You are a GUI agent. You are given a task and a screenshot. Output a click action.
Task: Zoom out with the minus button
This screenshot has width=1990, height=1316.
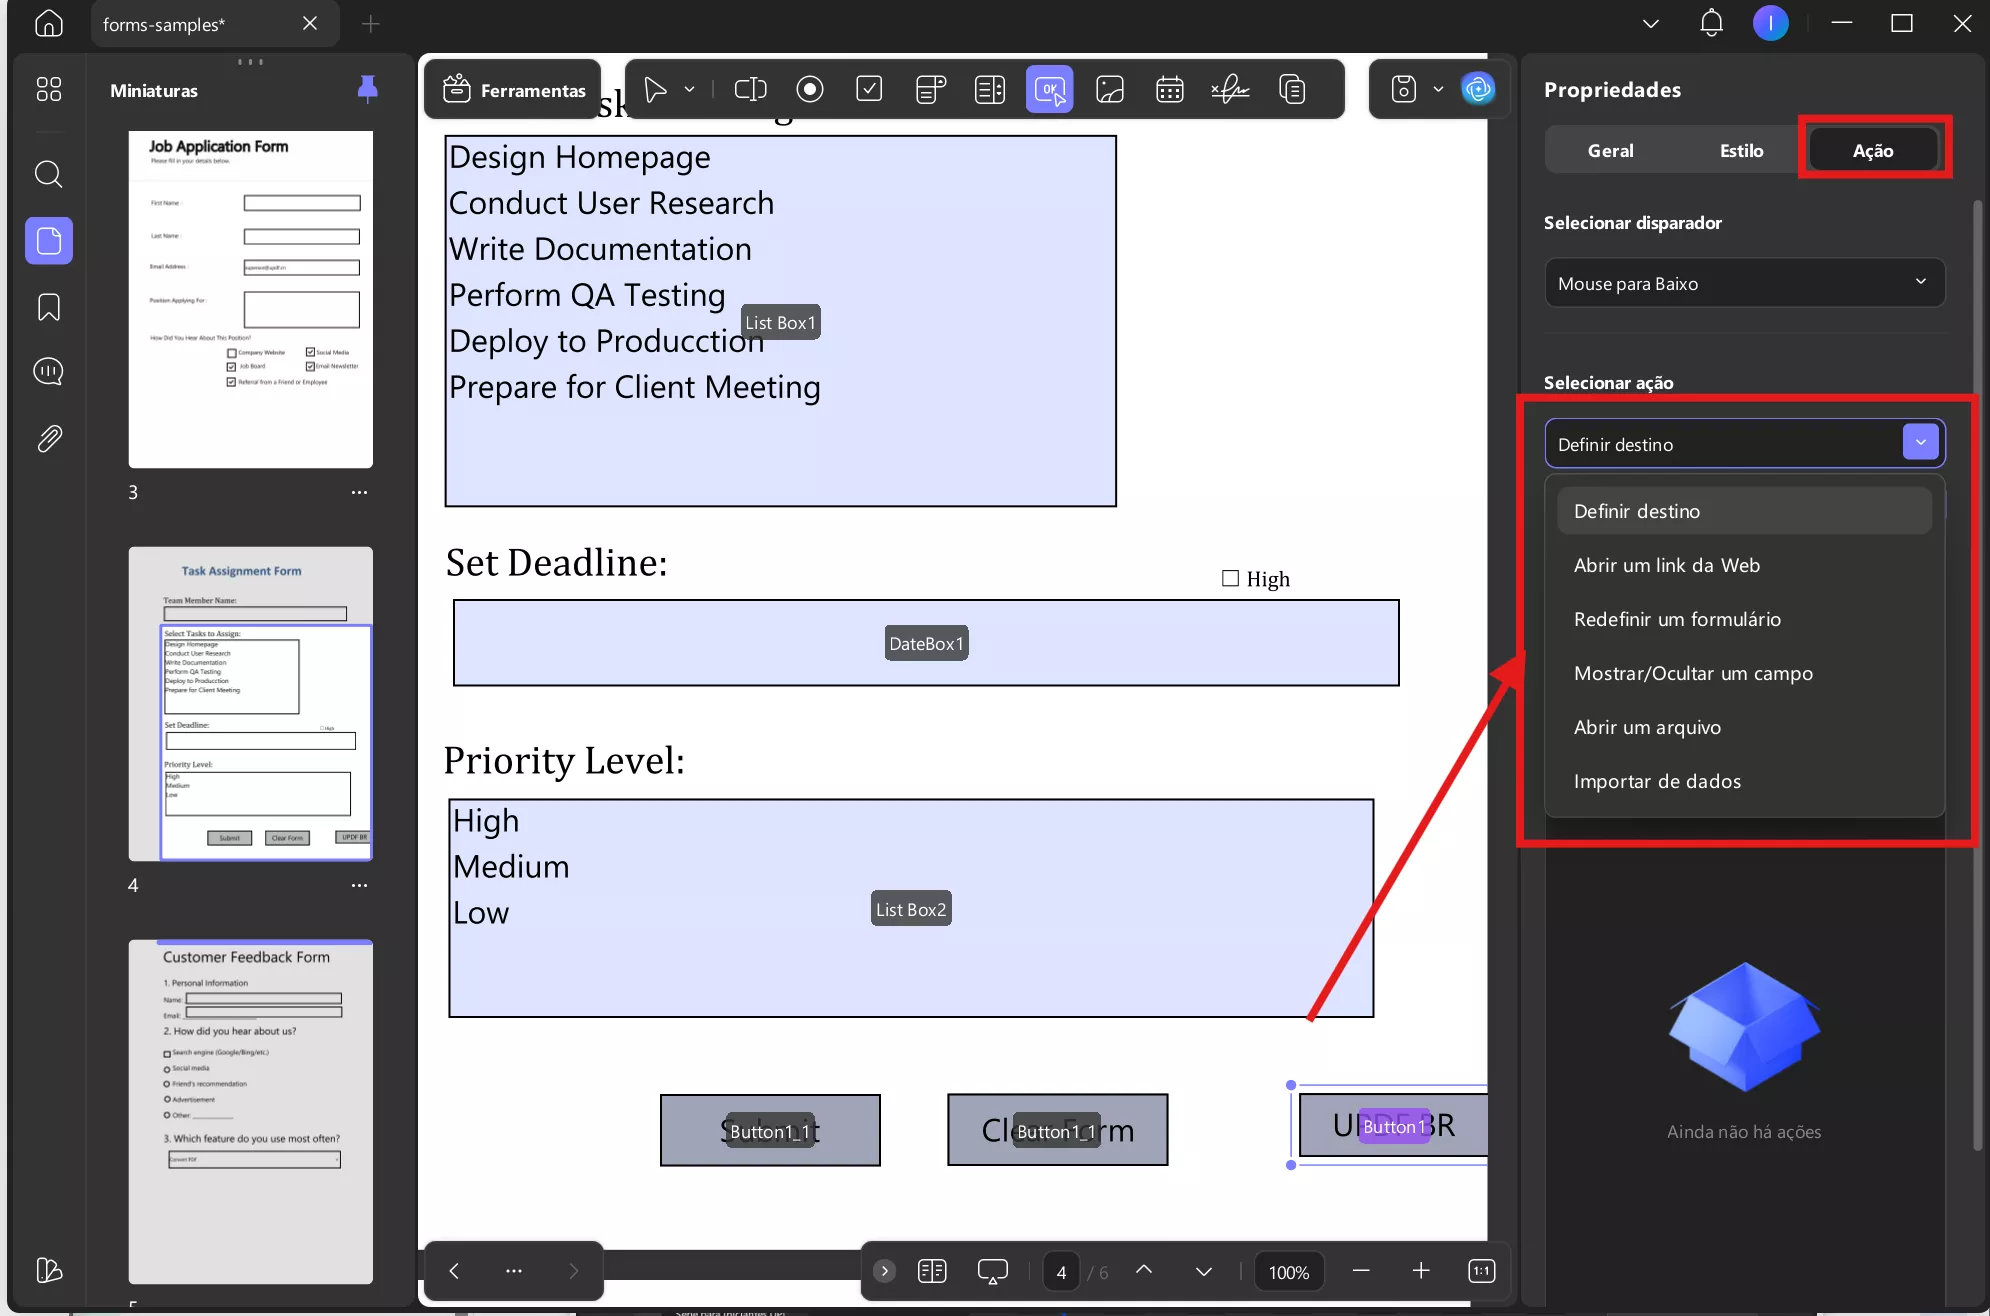[1361, 1271]
